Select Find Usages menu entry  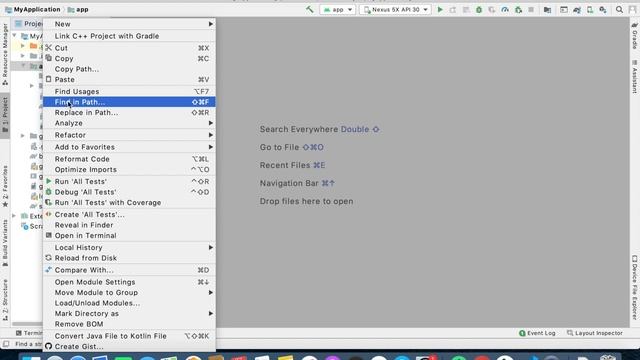pos(129,91)
